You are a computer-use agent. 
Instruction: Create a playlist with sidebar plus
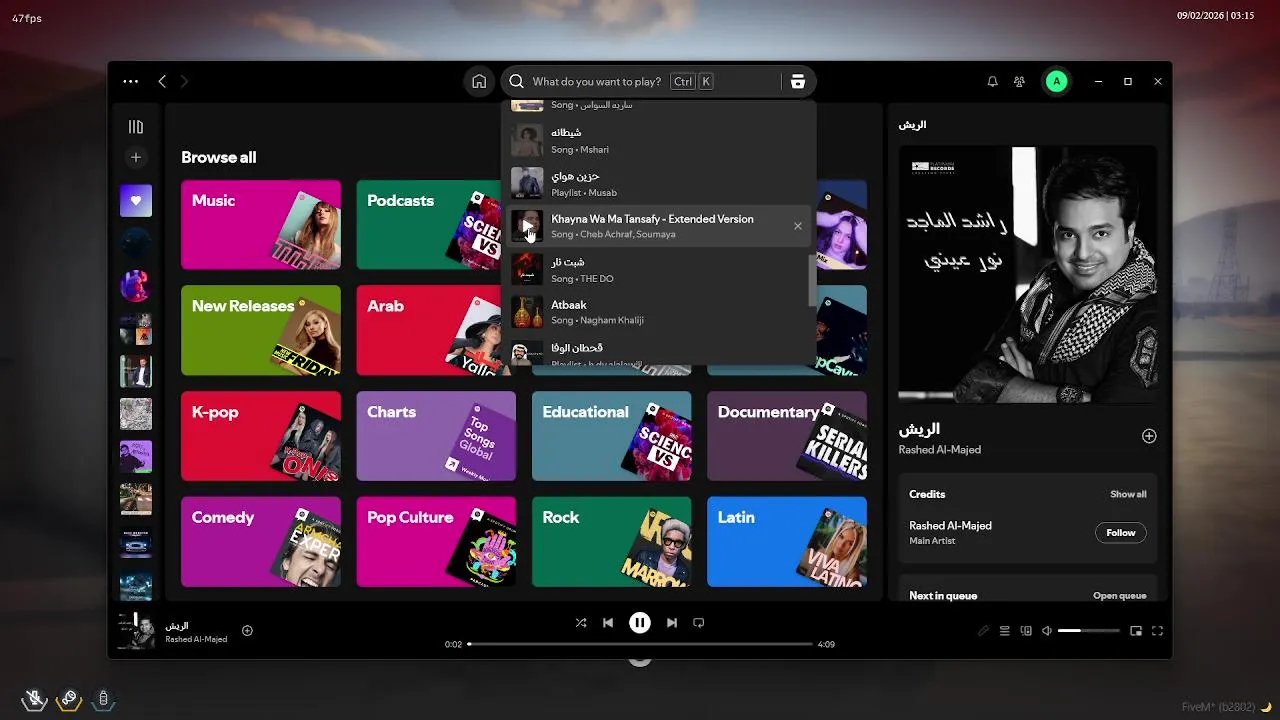136,157
